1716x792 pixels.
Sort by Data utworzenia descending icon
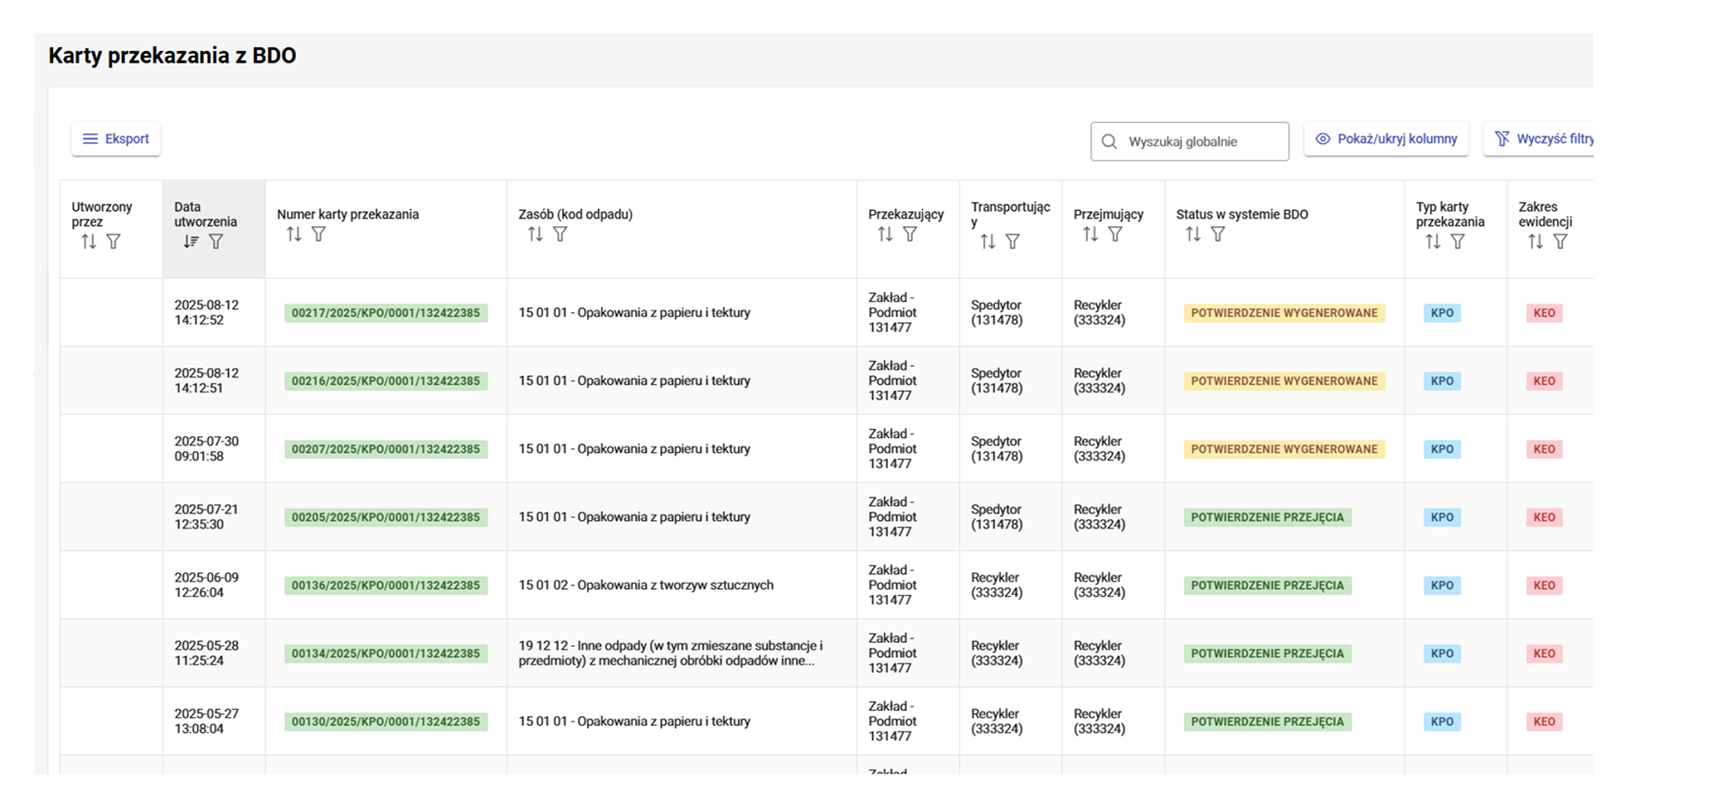tap(191, 242)
